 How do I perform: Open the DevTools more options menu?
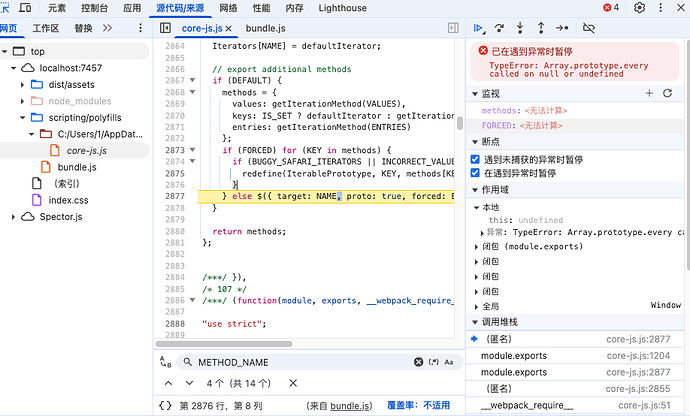click(x=661, y=7)
